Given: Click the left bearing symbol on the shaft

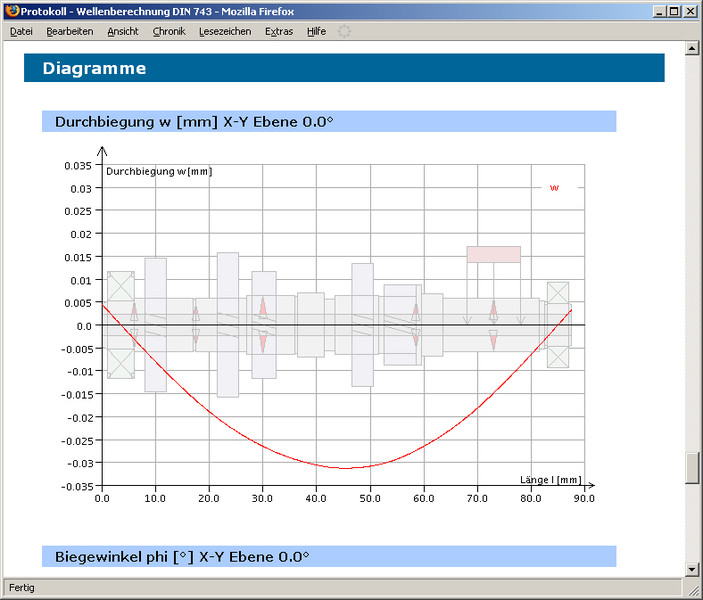Looking at the screenshot, I should click(121, 324).
